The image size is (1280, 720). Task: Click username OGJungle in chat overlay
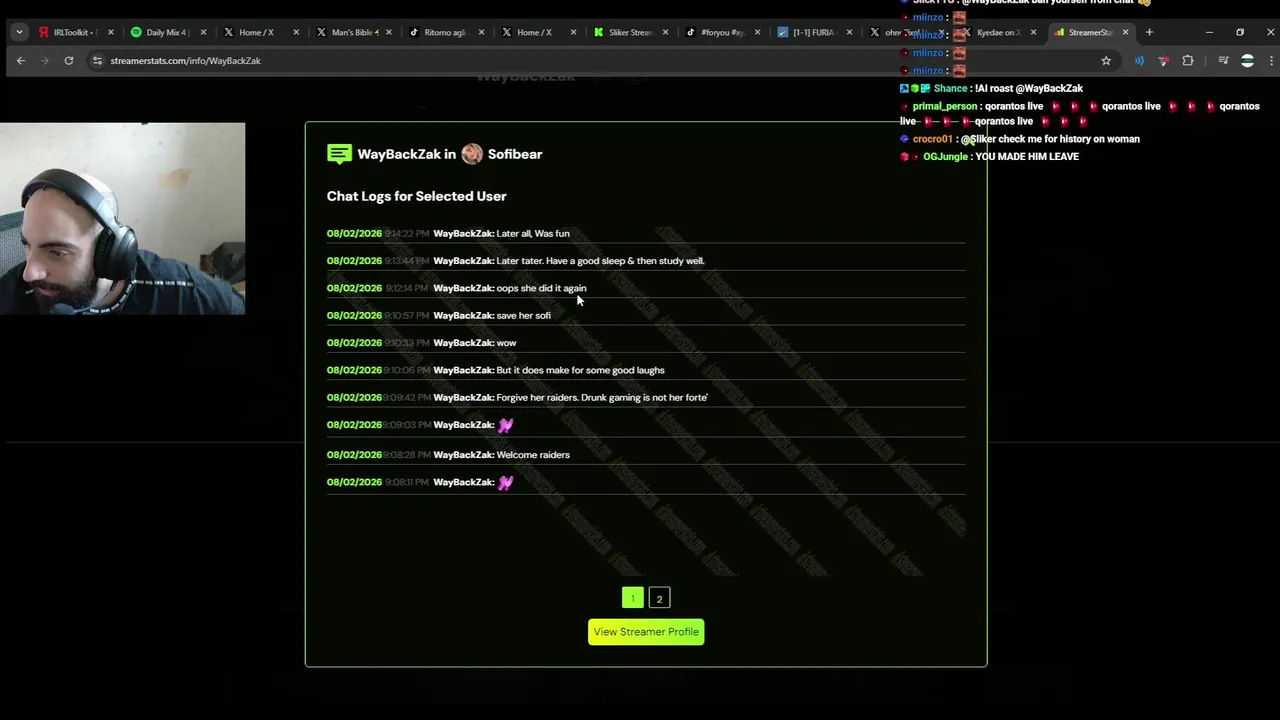[x=945, y=157]
